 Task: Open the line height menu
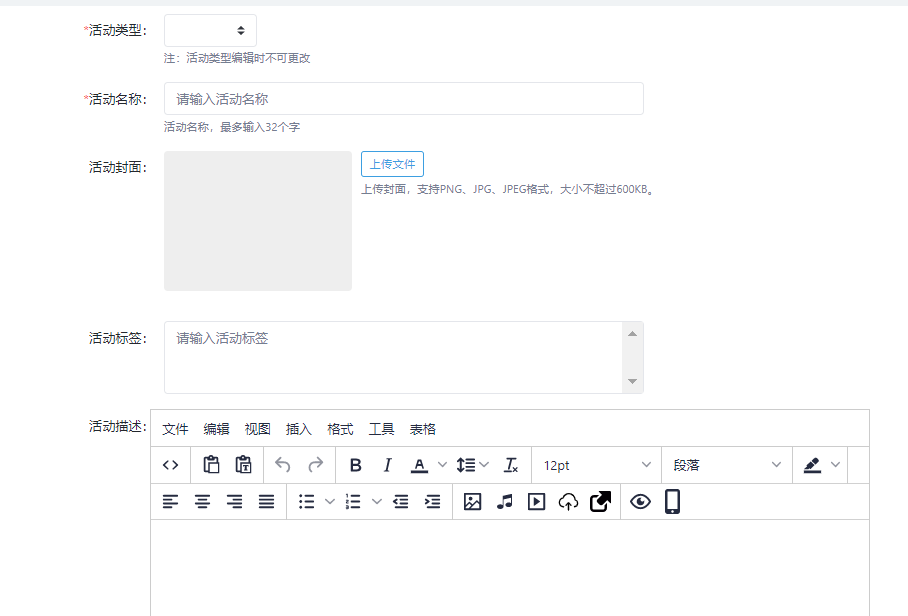tap(473, 465)
